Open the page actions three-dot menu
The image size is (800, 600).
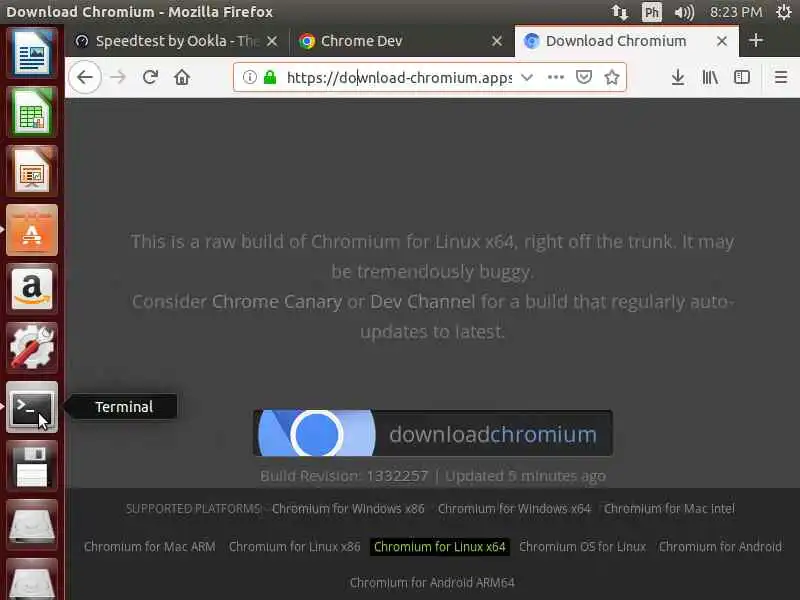(556, 77)
